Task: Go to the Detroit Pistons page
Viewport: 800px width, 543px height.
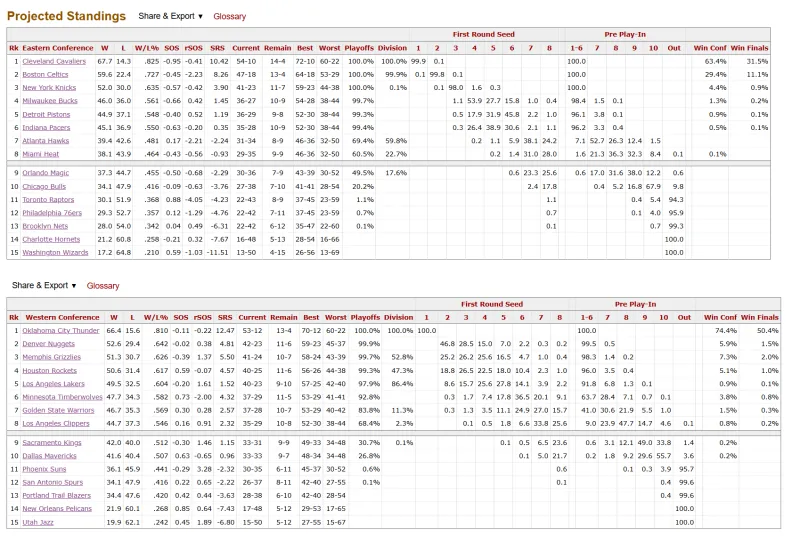Action: (46, 114)
